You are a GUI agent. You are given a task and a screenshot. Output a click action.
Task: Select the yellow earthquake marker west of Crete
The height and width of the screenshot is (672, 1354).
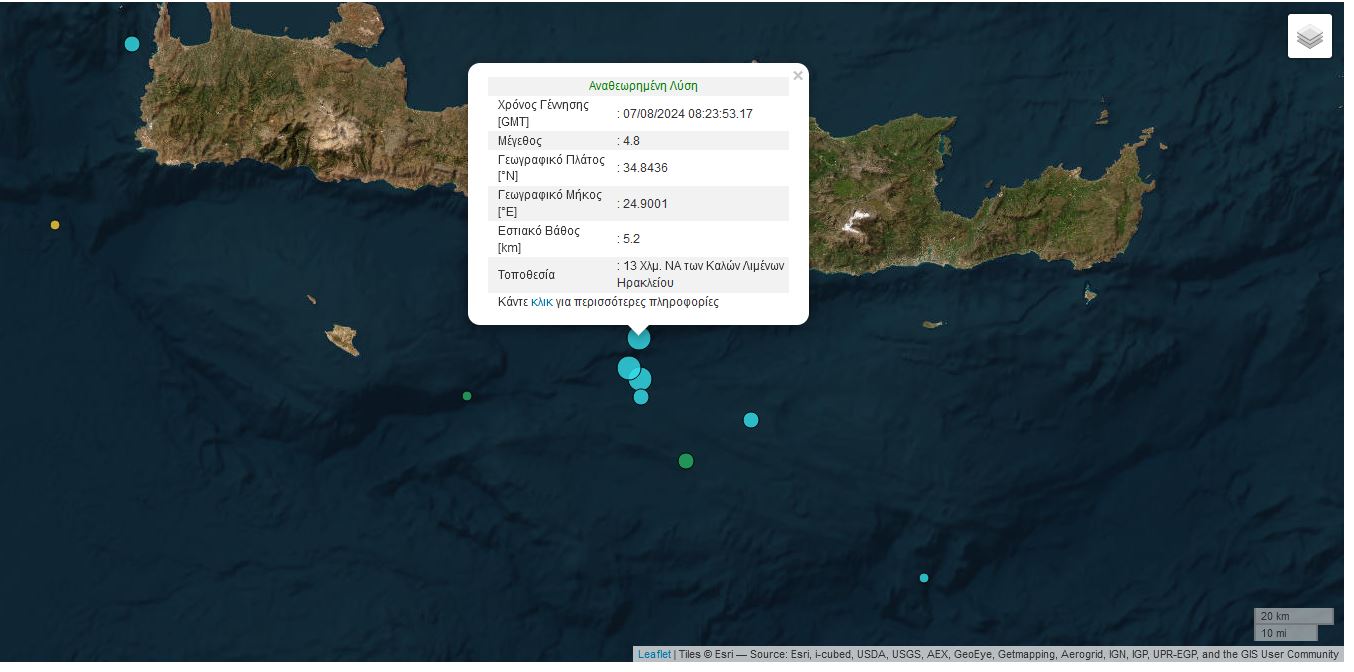point(55,225)
